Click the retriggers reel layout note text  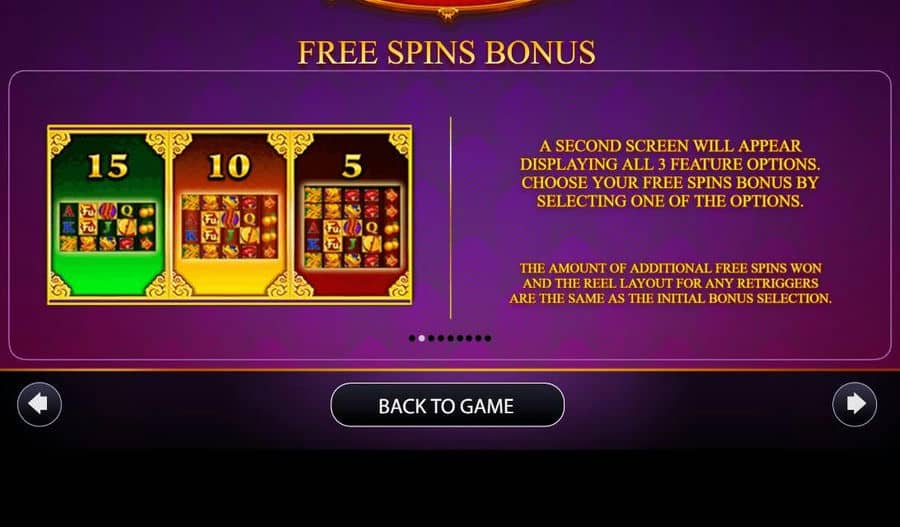[670, 283]
